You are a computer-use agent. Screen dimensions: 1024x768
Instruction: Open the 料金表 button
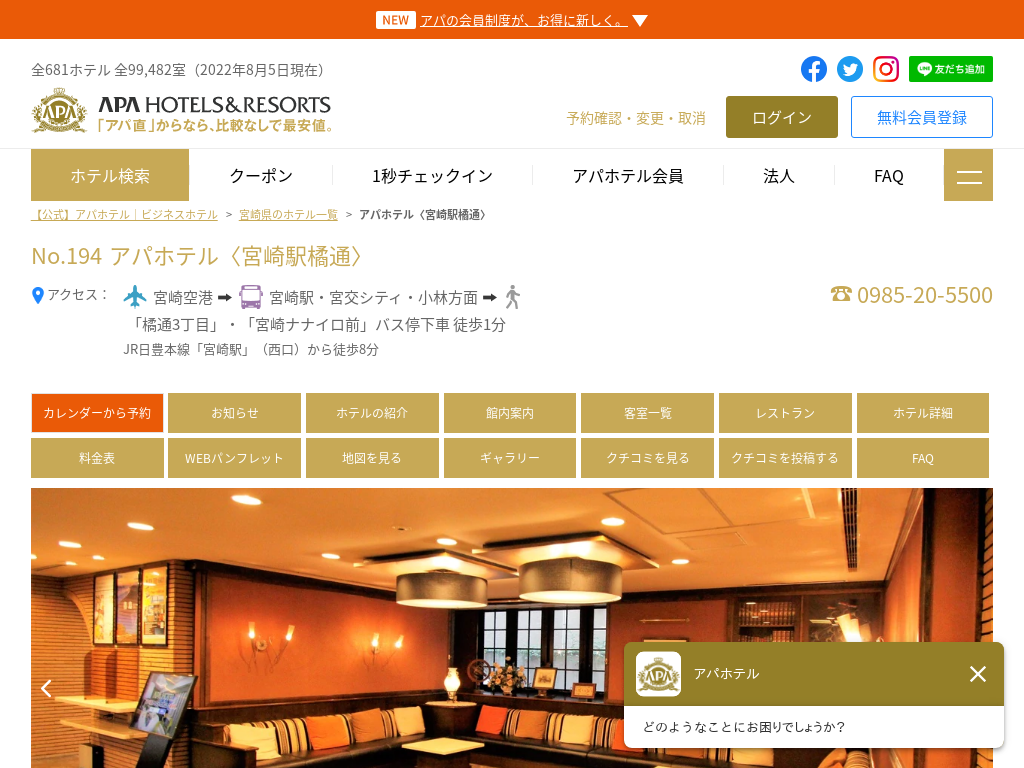click(97, 458)
